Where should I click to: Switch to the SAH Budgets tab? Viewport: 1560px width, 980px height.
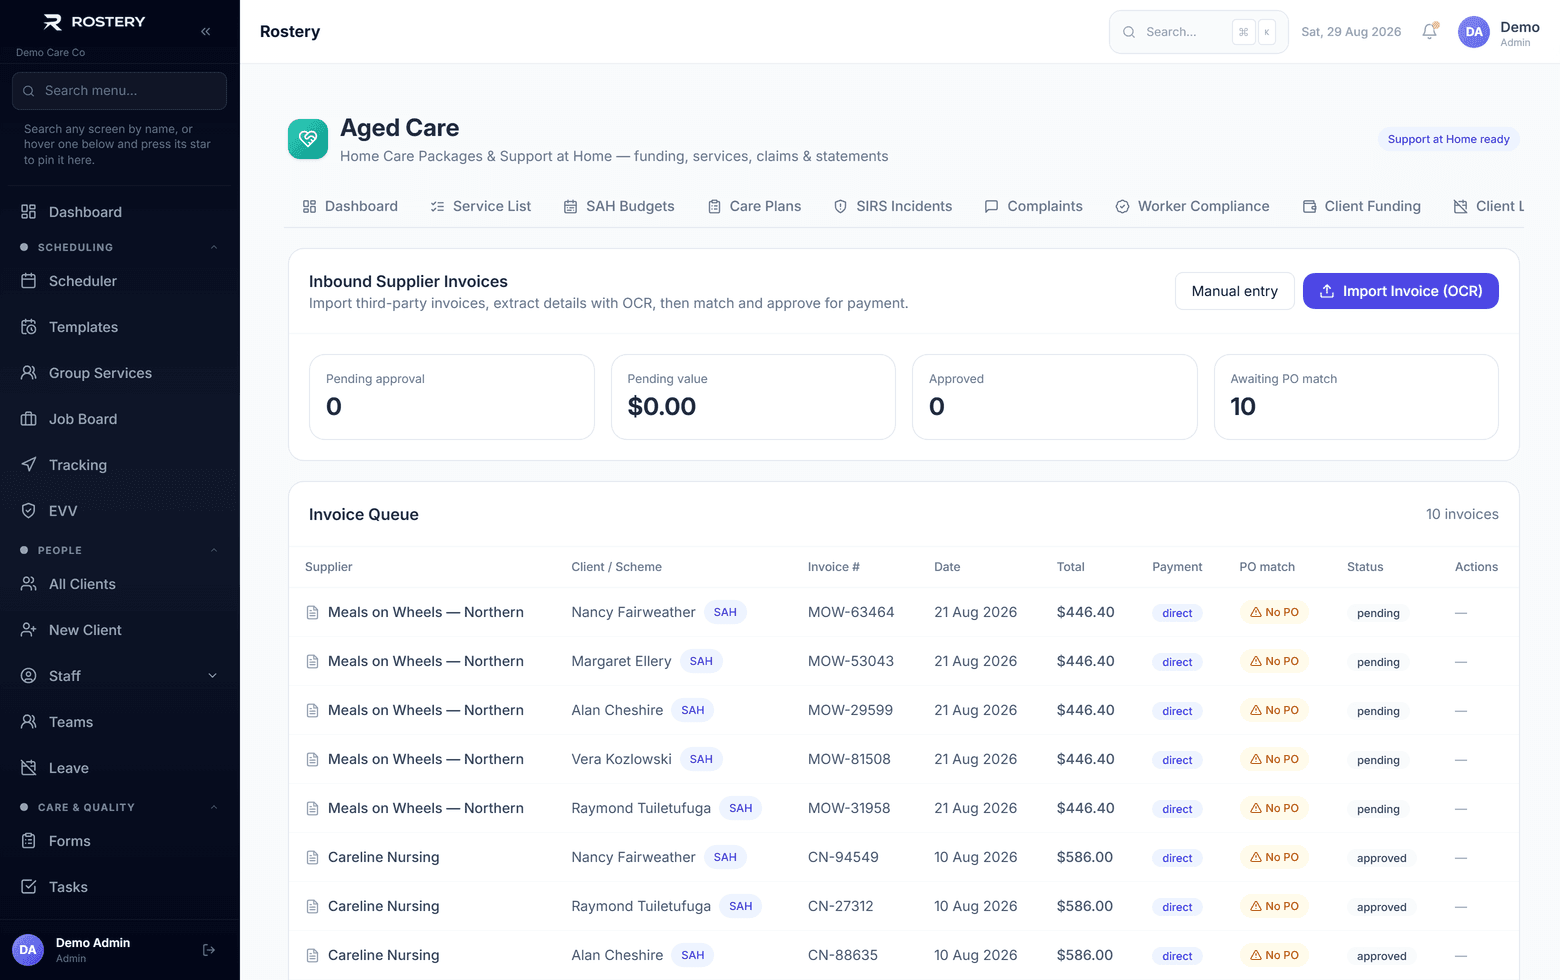[x=619, y=206]
